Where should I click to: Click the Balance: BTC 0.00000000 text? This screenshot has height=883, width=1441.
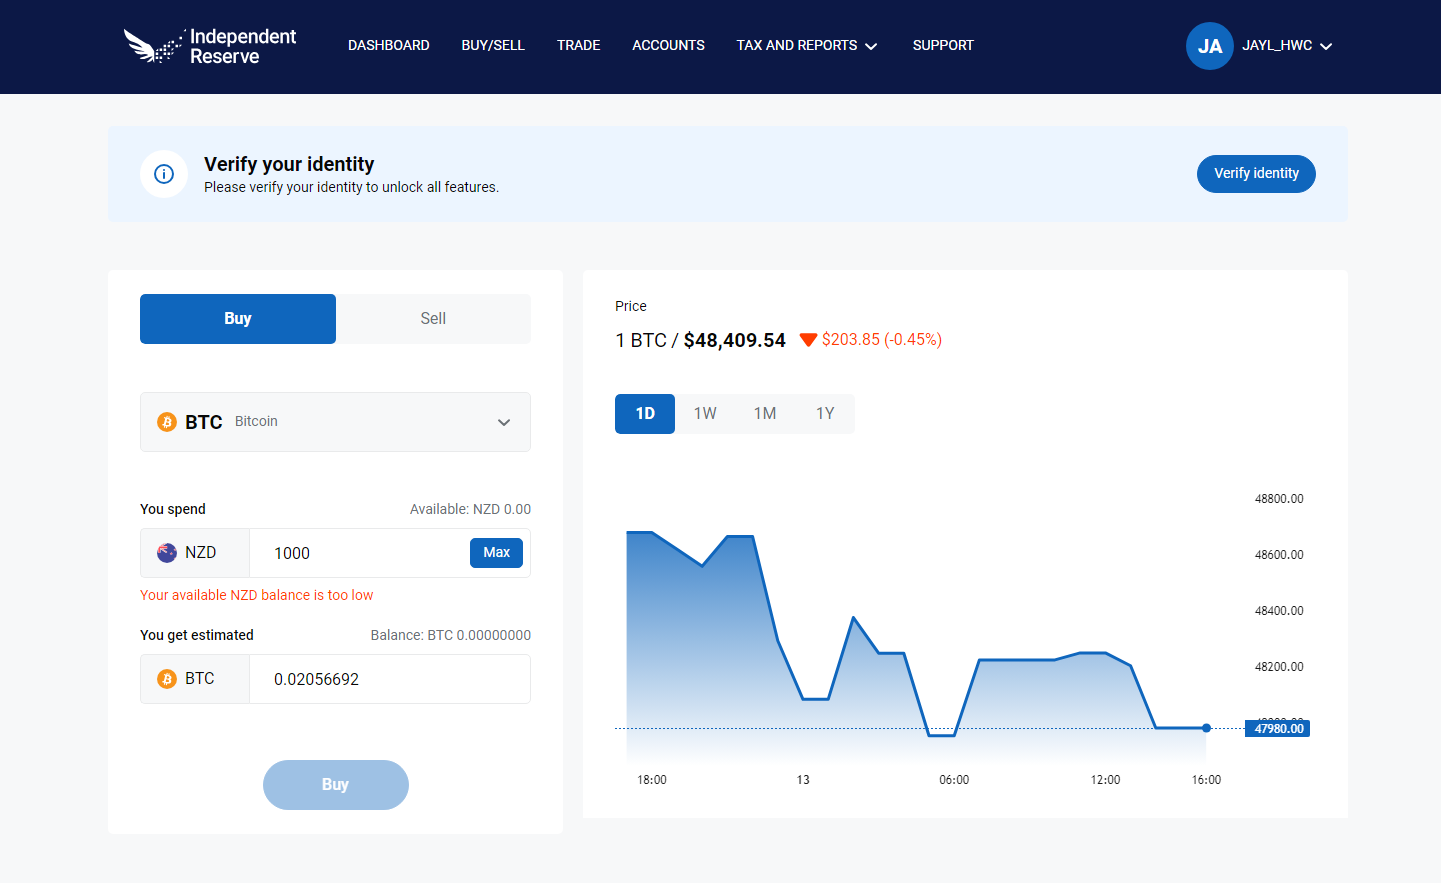pos(450,635)
